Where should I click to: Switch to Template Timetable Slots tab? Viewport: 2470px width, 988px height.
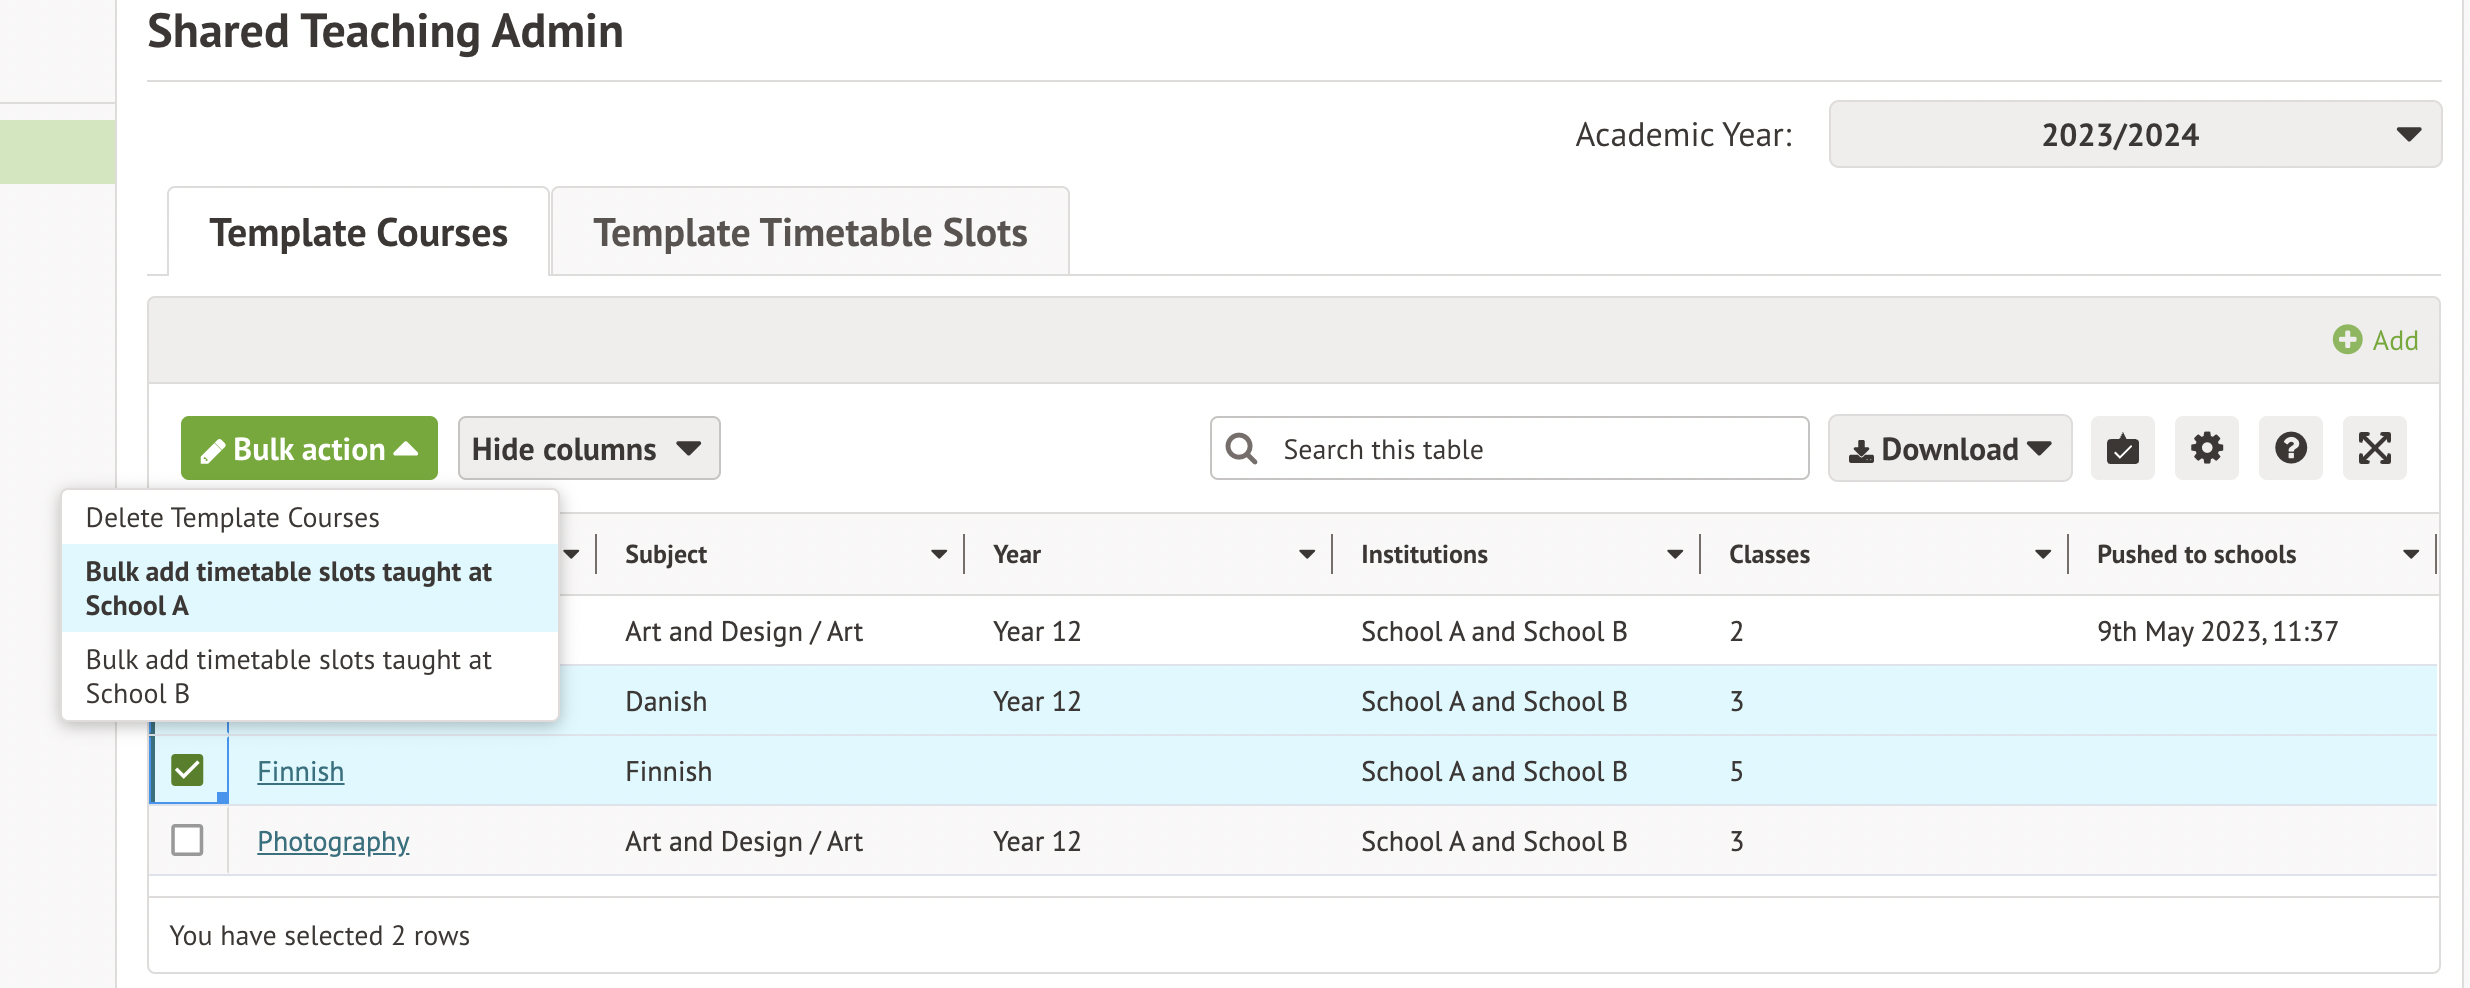tap(810, 232)
